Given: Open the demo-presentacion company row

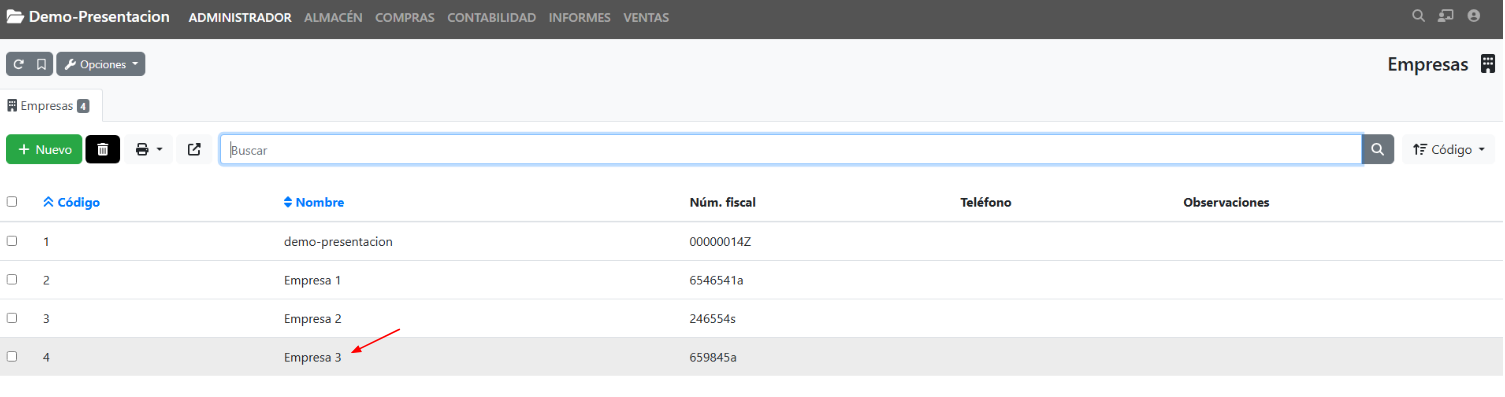Looking at the screenshot, I should [751, 242].
